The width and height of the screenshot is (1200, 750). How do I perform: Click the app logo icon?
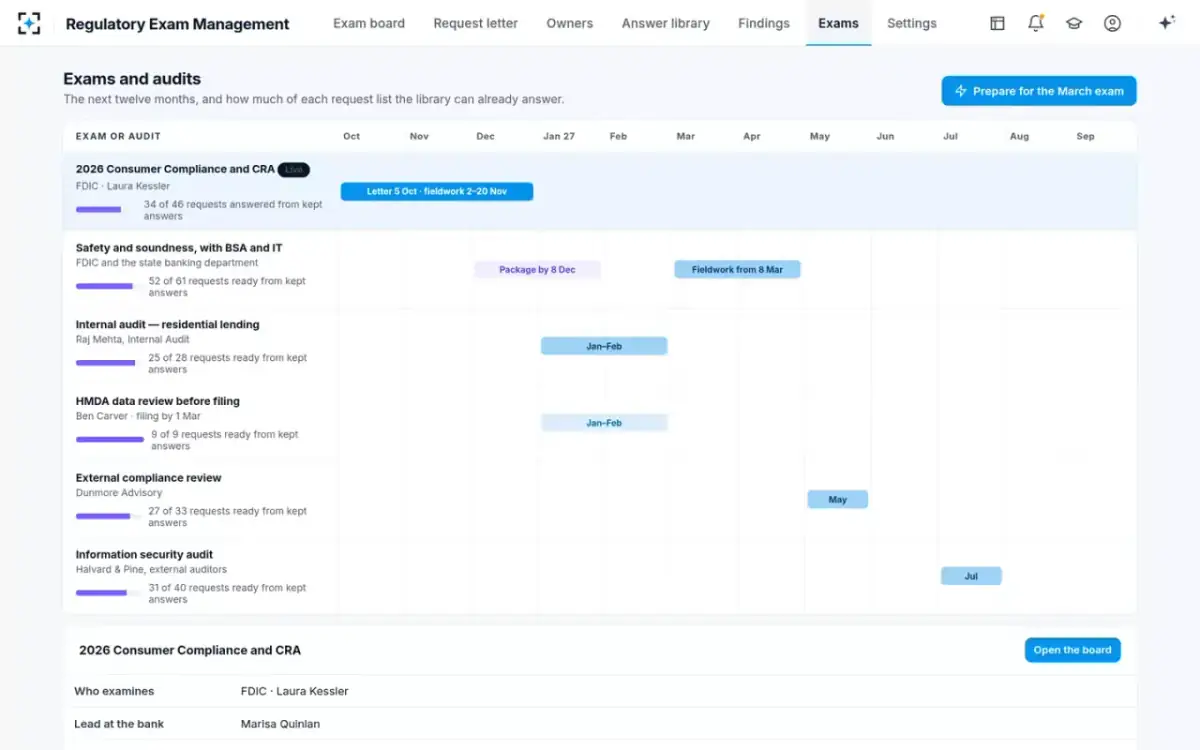pos(29,23)
